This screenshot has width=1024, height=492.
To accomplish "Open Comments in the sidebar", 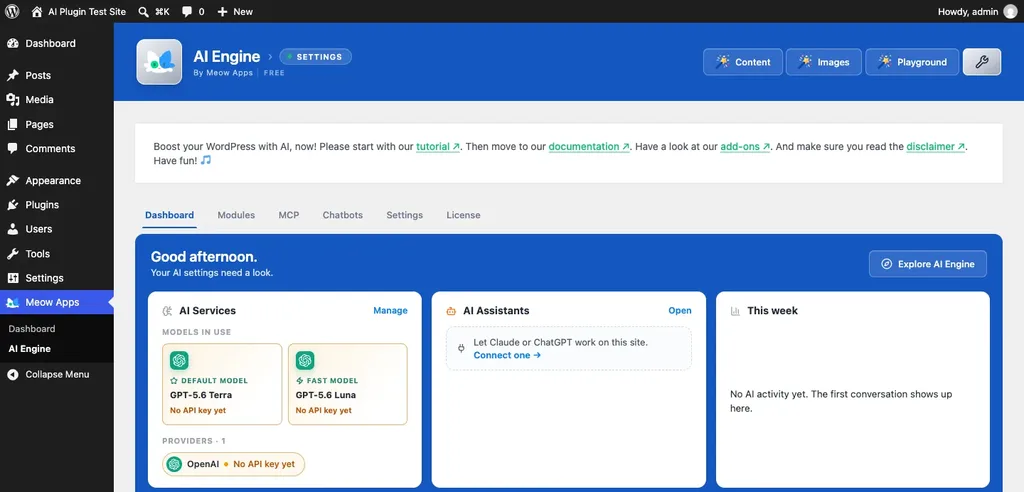I will click(57, 148).
